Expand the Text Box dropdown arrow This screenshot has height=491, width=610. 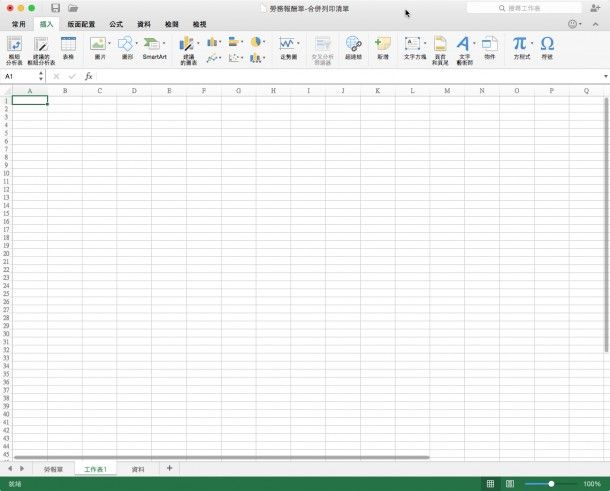click(x=425, y=43)
